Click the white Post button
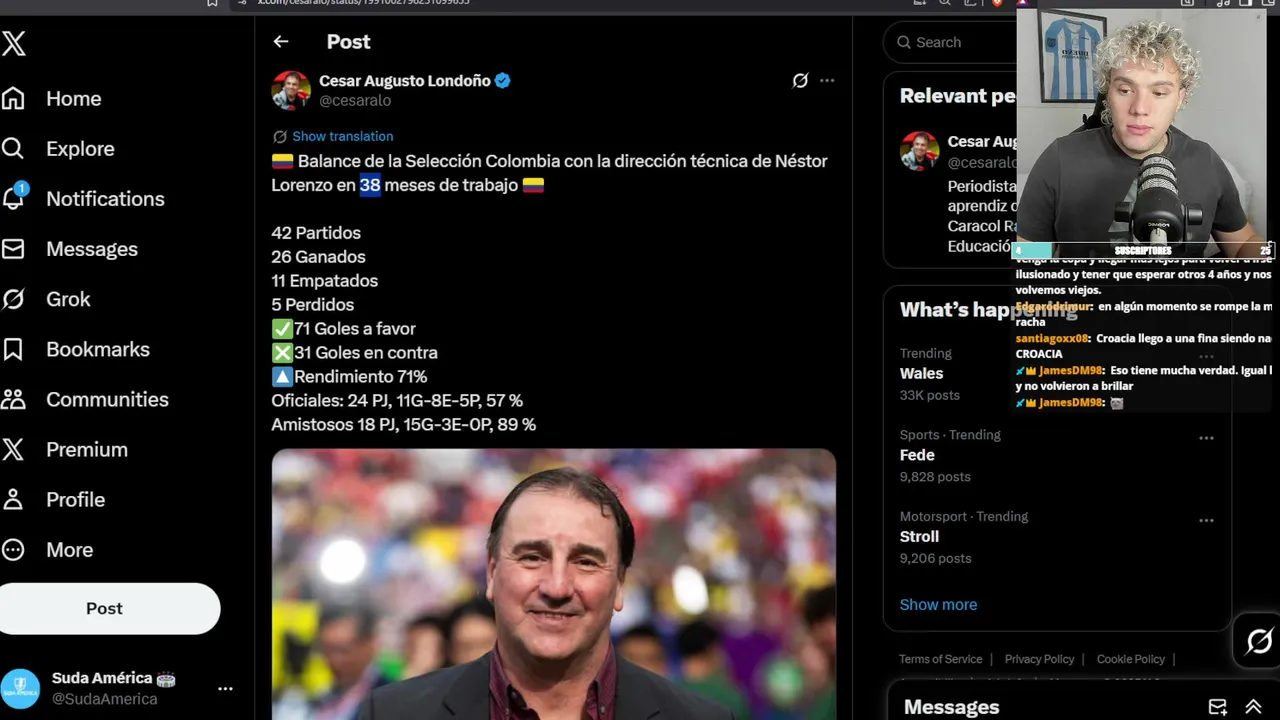The height and width of the screenshot is (720, 1280). [104, 608]
